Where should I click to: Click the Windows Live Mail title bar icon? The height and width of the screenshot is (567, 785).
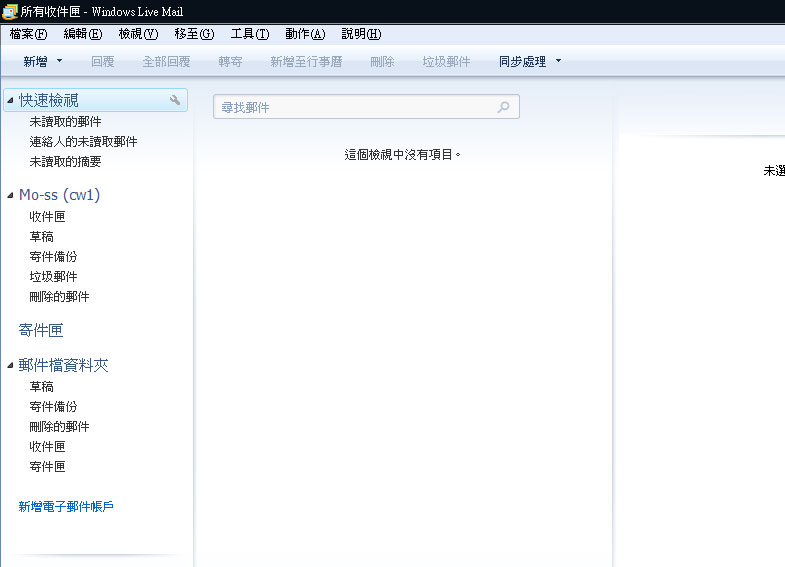coord(10,11)
